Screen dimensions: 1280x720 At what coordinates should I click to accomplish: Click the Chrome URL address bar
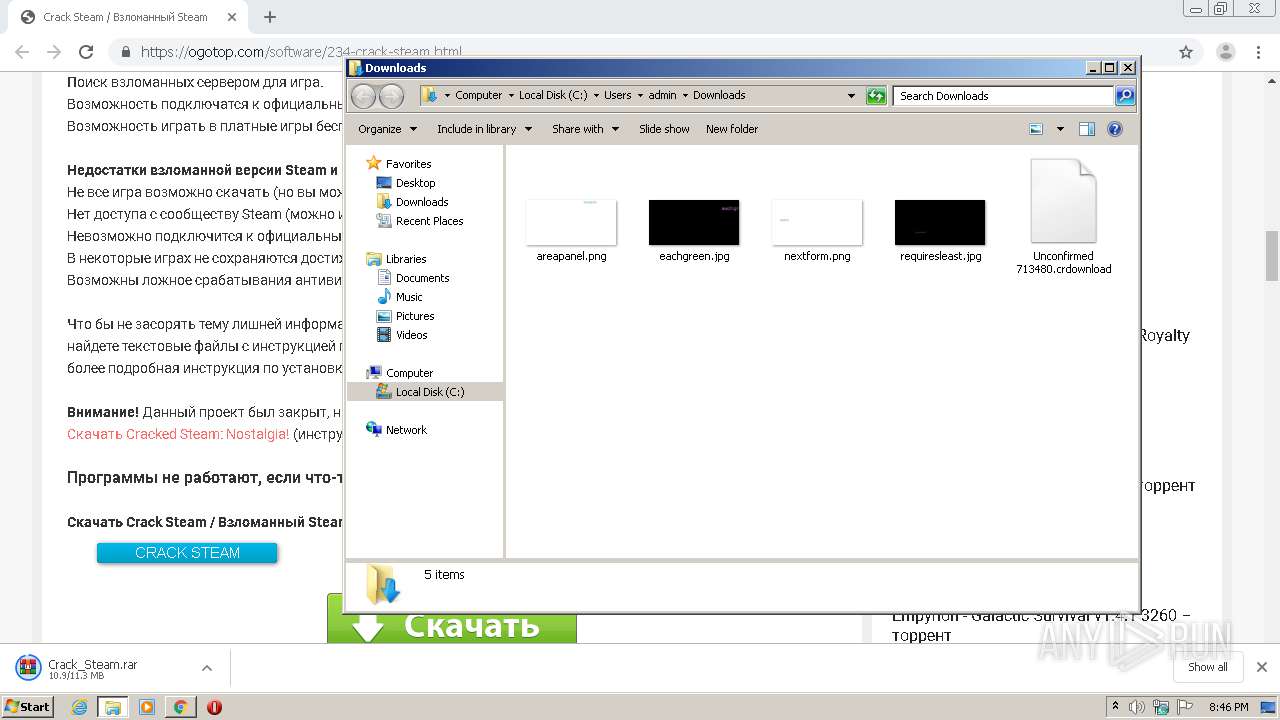[640, 52]
